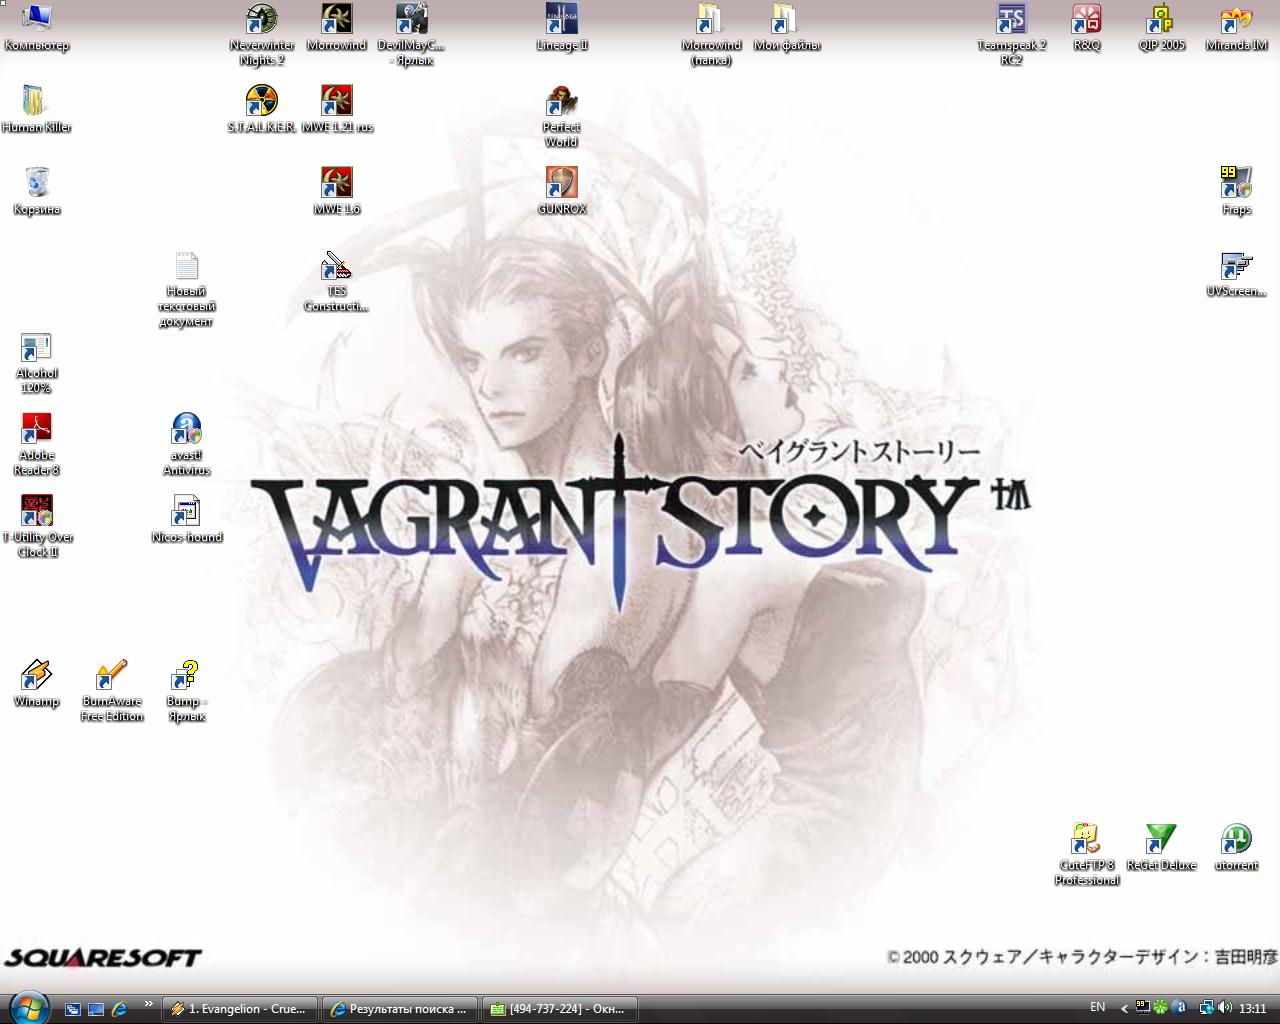Click the EN language indicator
This screenshot has width=1280, height=1024.
point(1097,1007)
